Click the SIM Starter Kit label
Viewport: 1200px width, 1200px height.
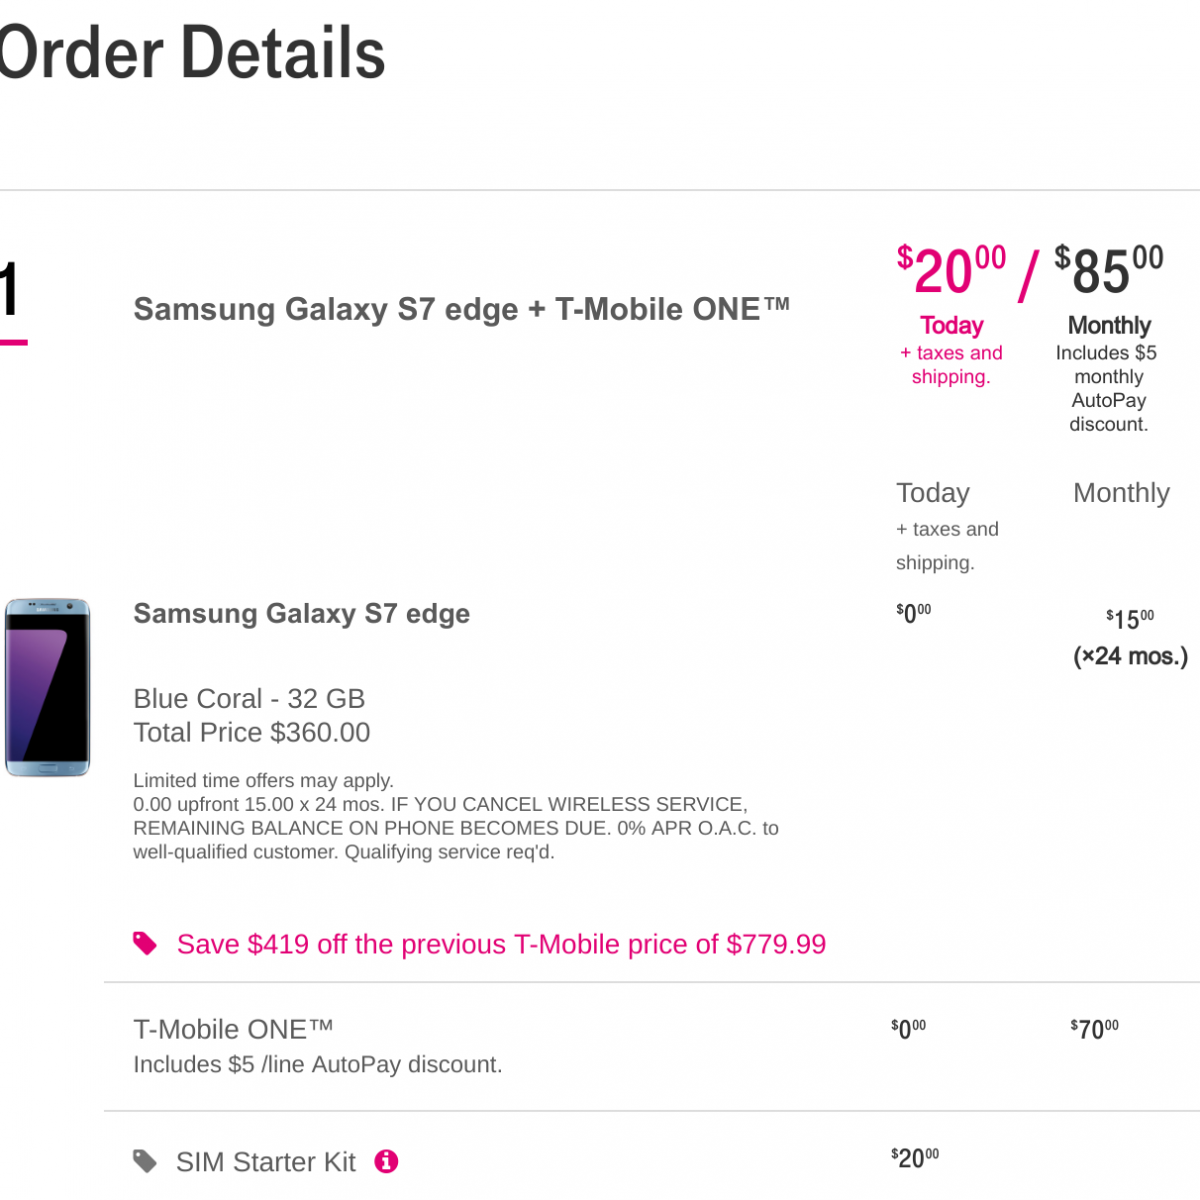pyautogui.click(x=265, y=1162)
